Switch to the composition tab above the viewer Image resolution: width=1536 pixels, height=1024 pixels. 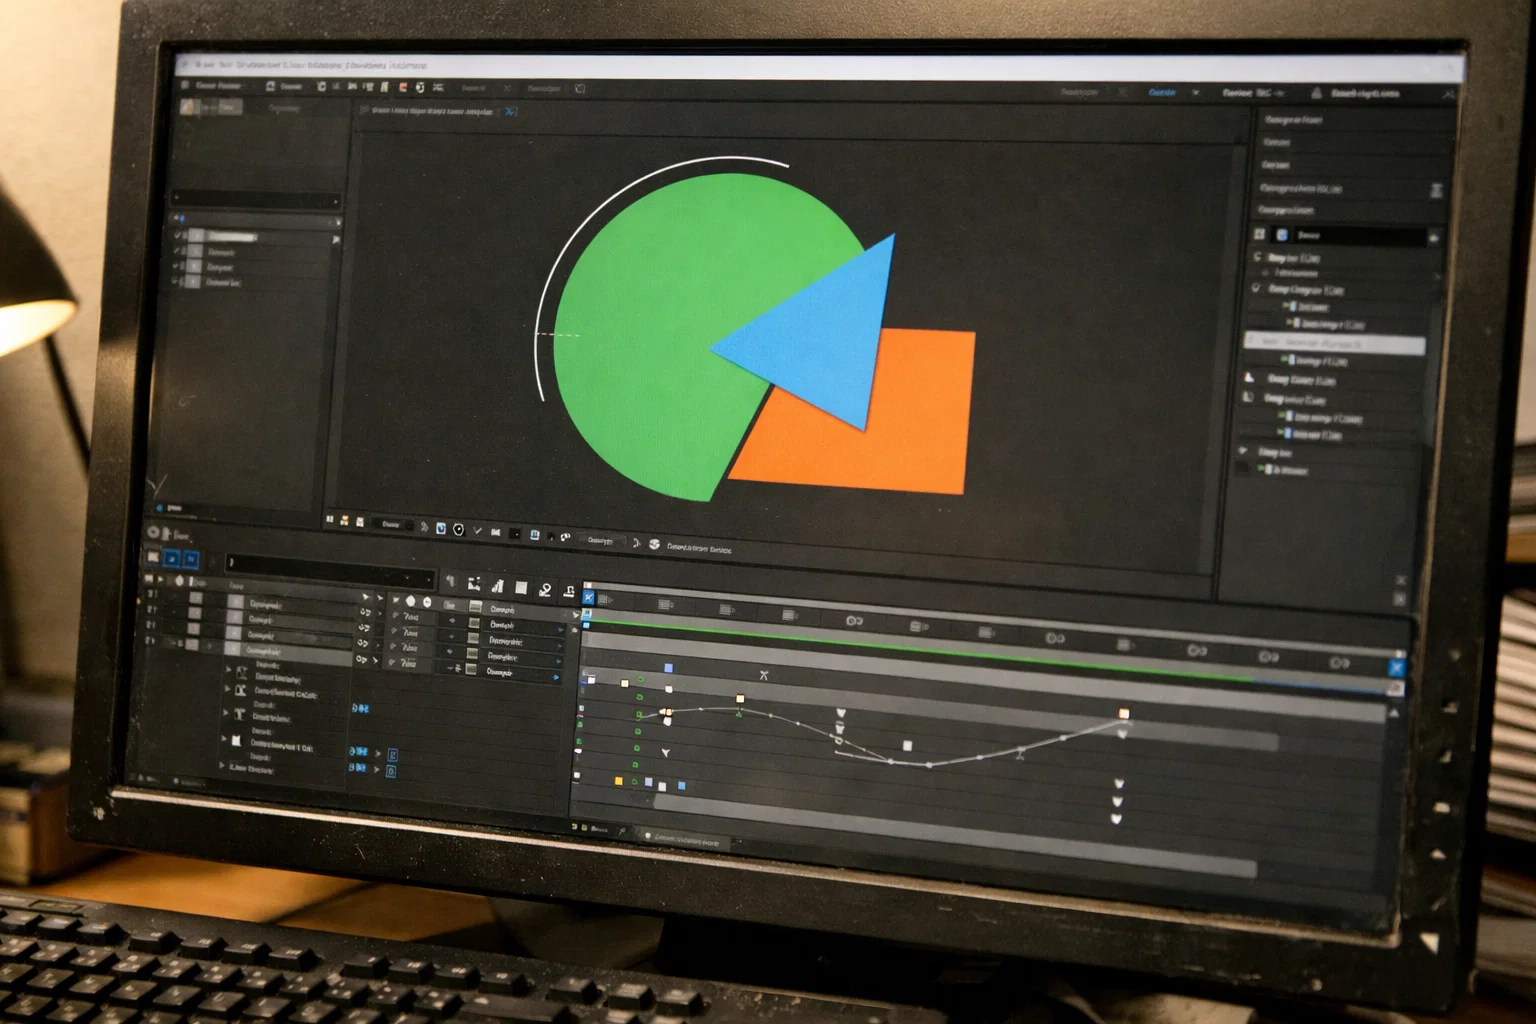pos(430,112)
